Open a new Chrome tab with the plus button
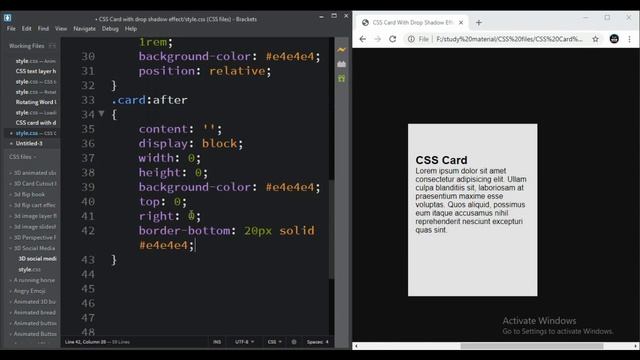 pos(479,23)
